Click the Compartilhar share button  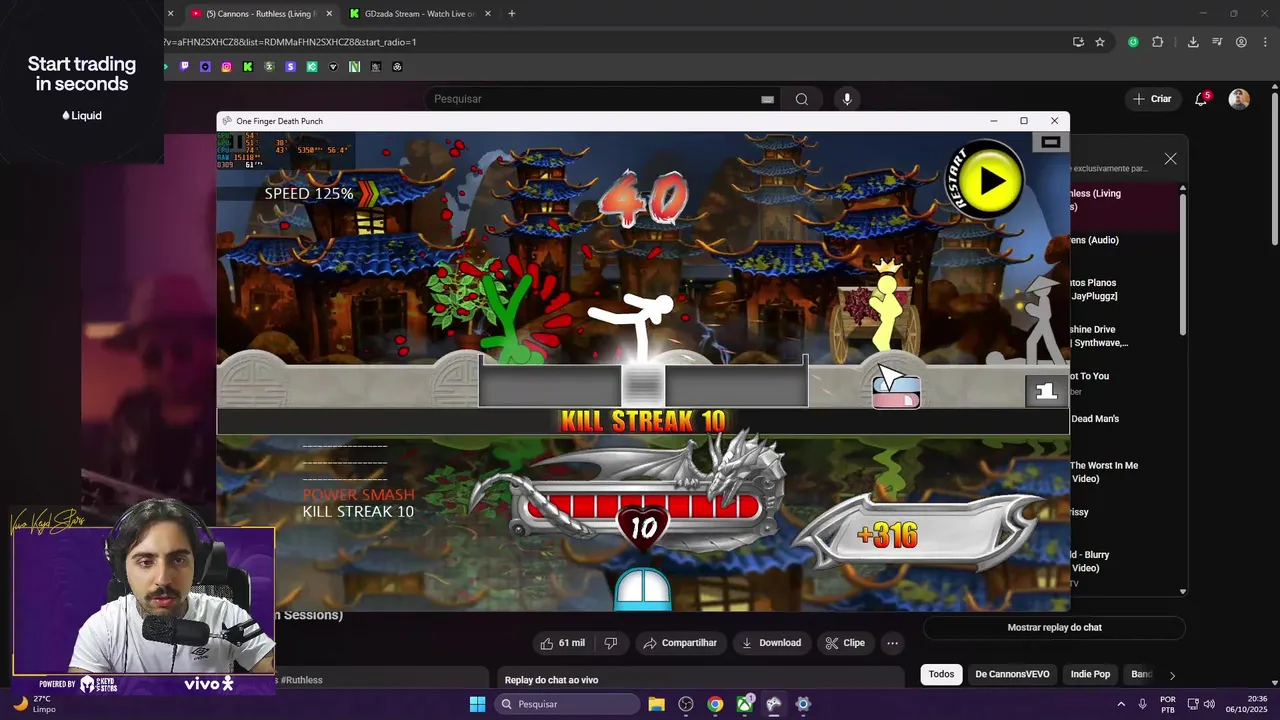point(679,643)
